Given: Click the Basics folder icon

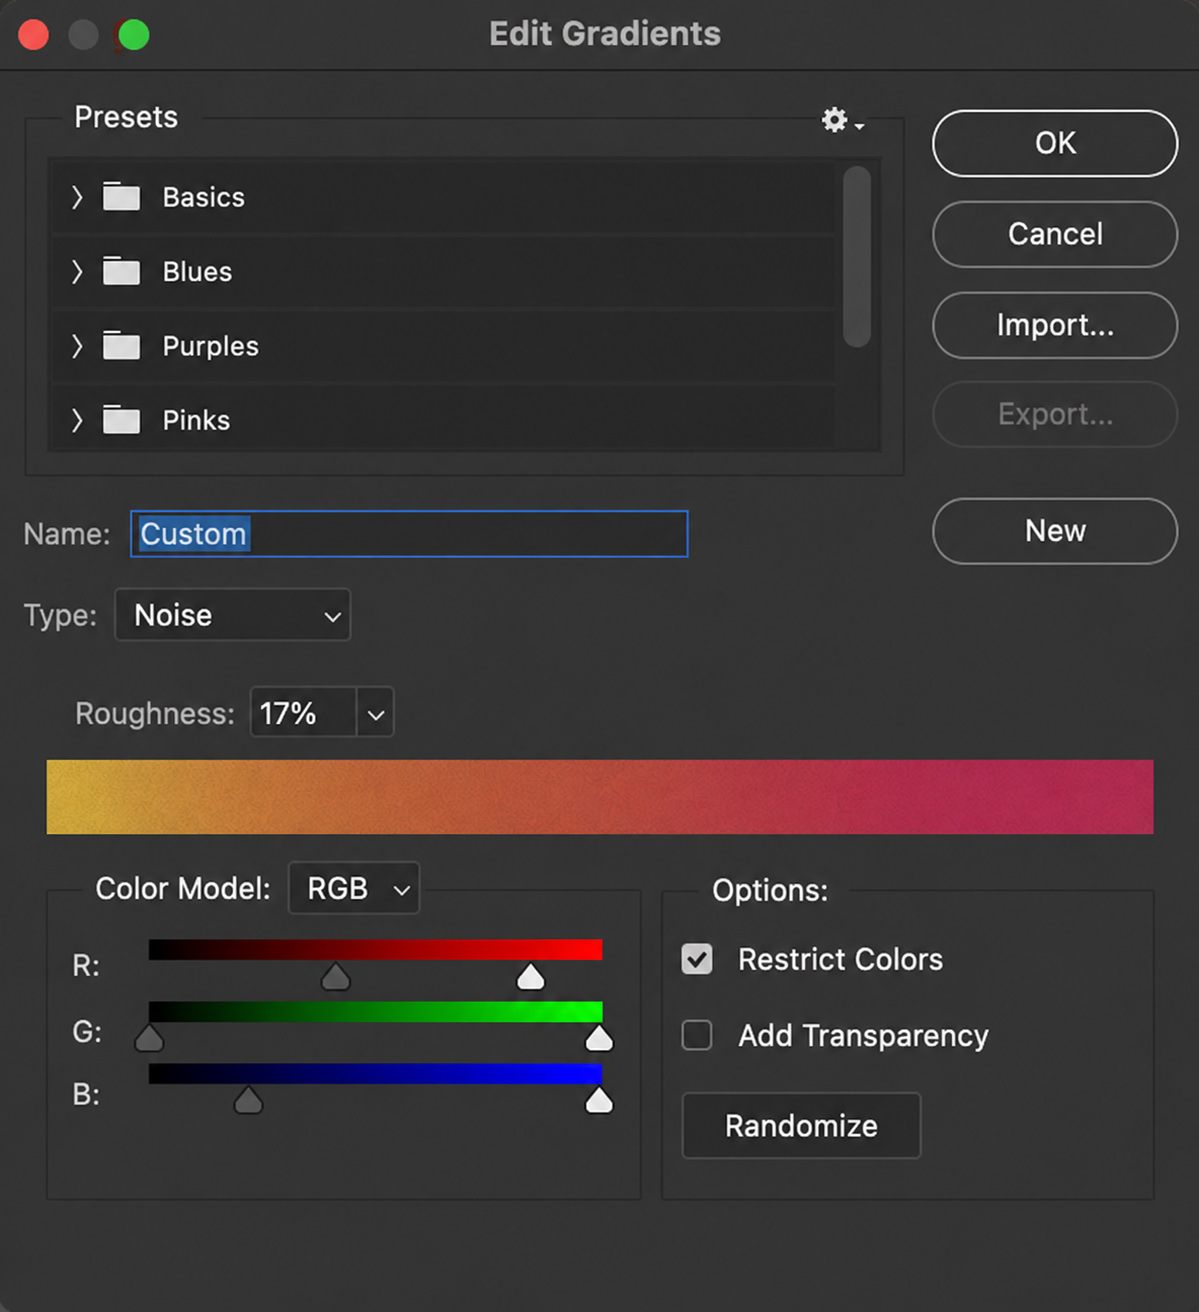Looking at the screenshot, I should pyautogui.click(x=122, y=197).
